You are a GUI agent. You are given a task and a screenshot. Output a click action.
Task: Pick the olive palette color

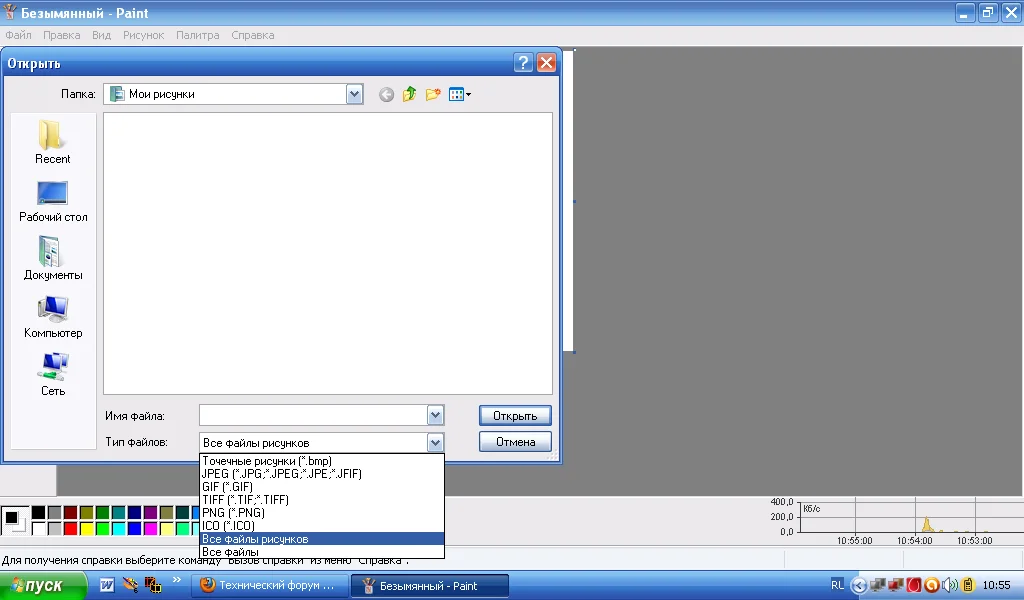86,513
